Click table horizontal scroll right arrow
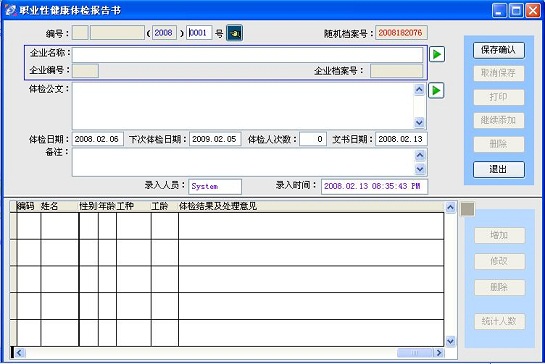This screenshot has width=545, height=364. pos(439,353)
